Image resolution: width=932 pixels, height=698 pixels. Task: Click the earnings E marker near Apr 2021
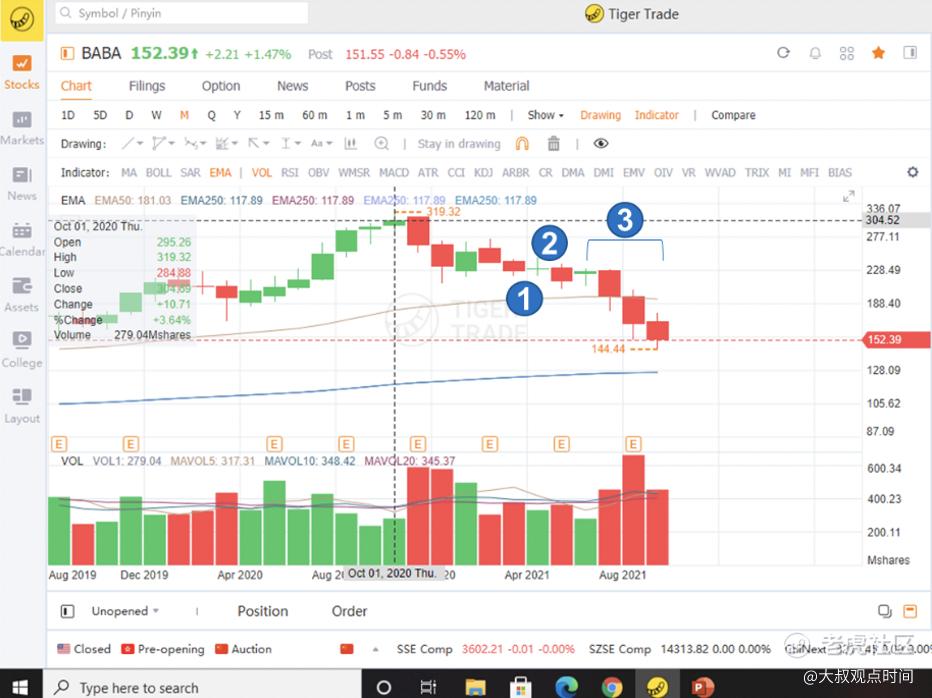pyautogui.click(x=561, y=444)
